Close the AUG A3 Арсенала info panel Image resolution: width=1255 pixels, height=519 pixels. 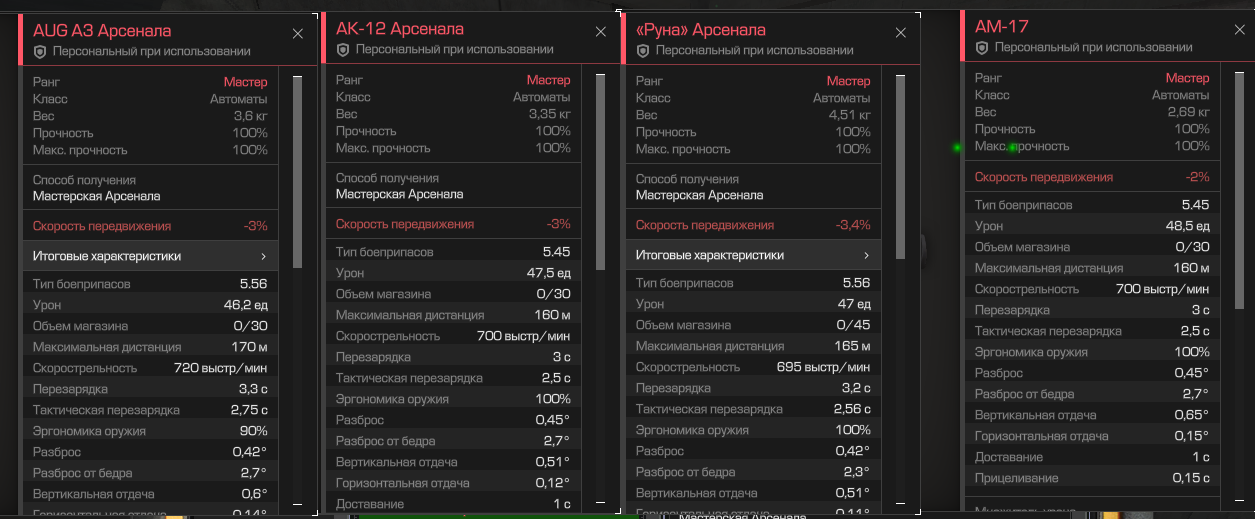(297, 33)
